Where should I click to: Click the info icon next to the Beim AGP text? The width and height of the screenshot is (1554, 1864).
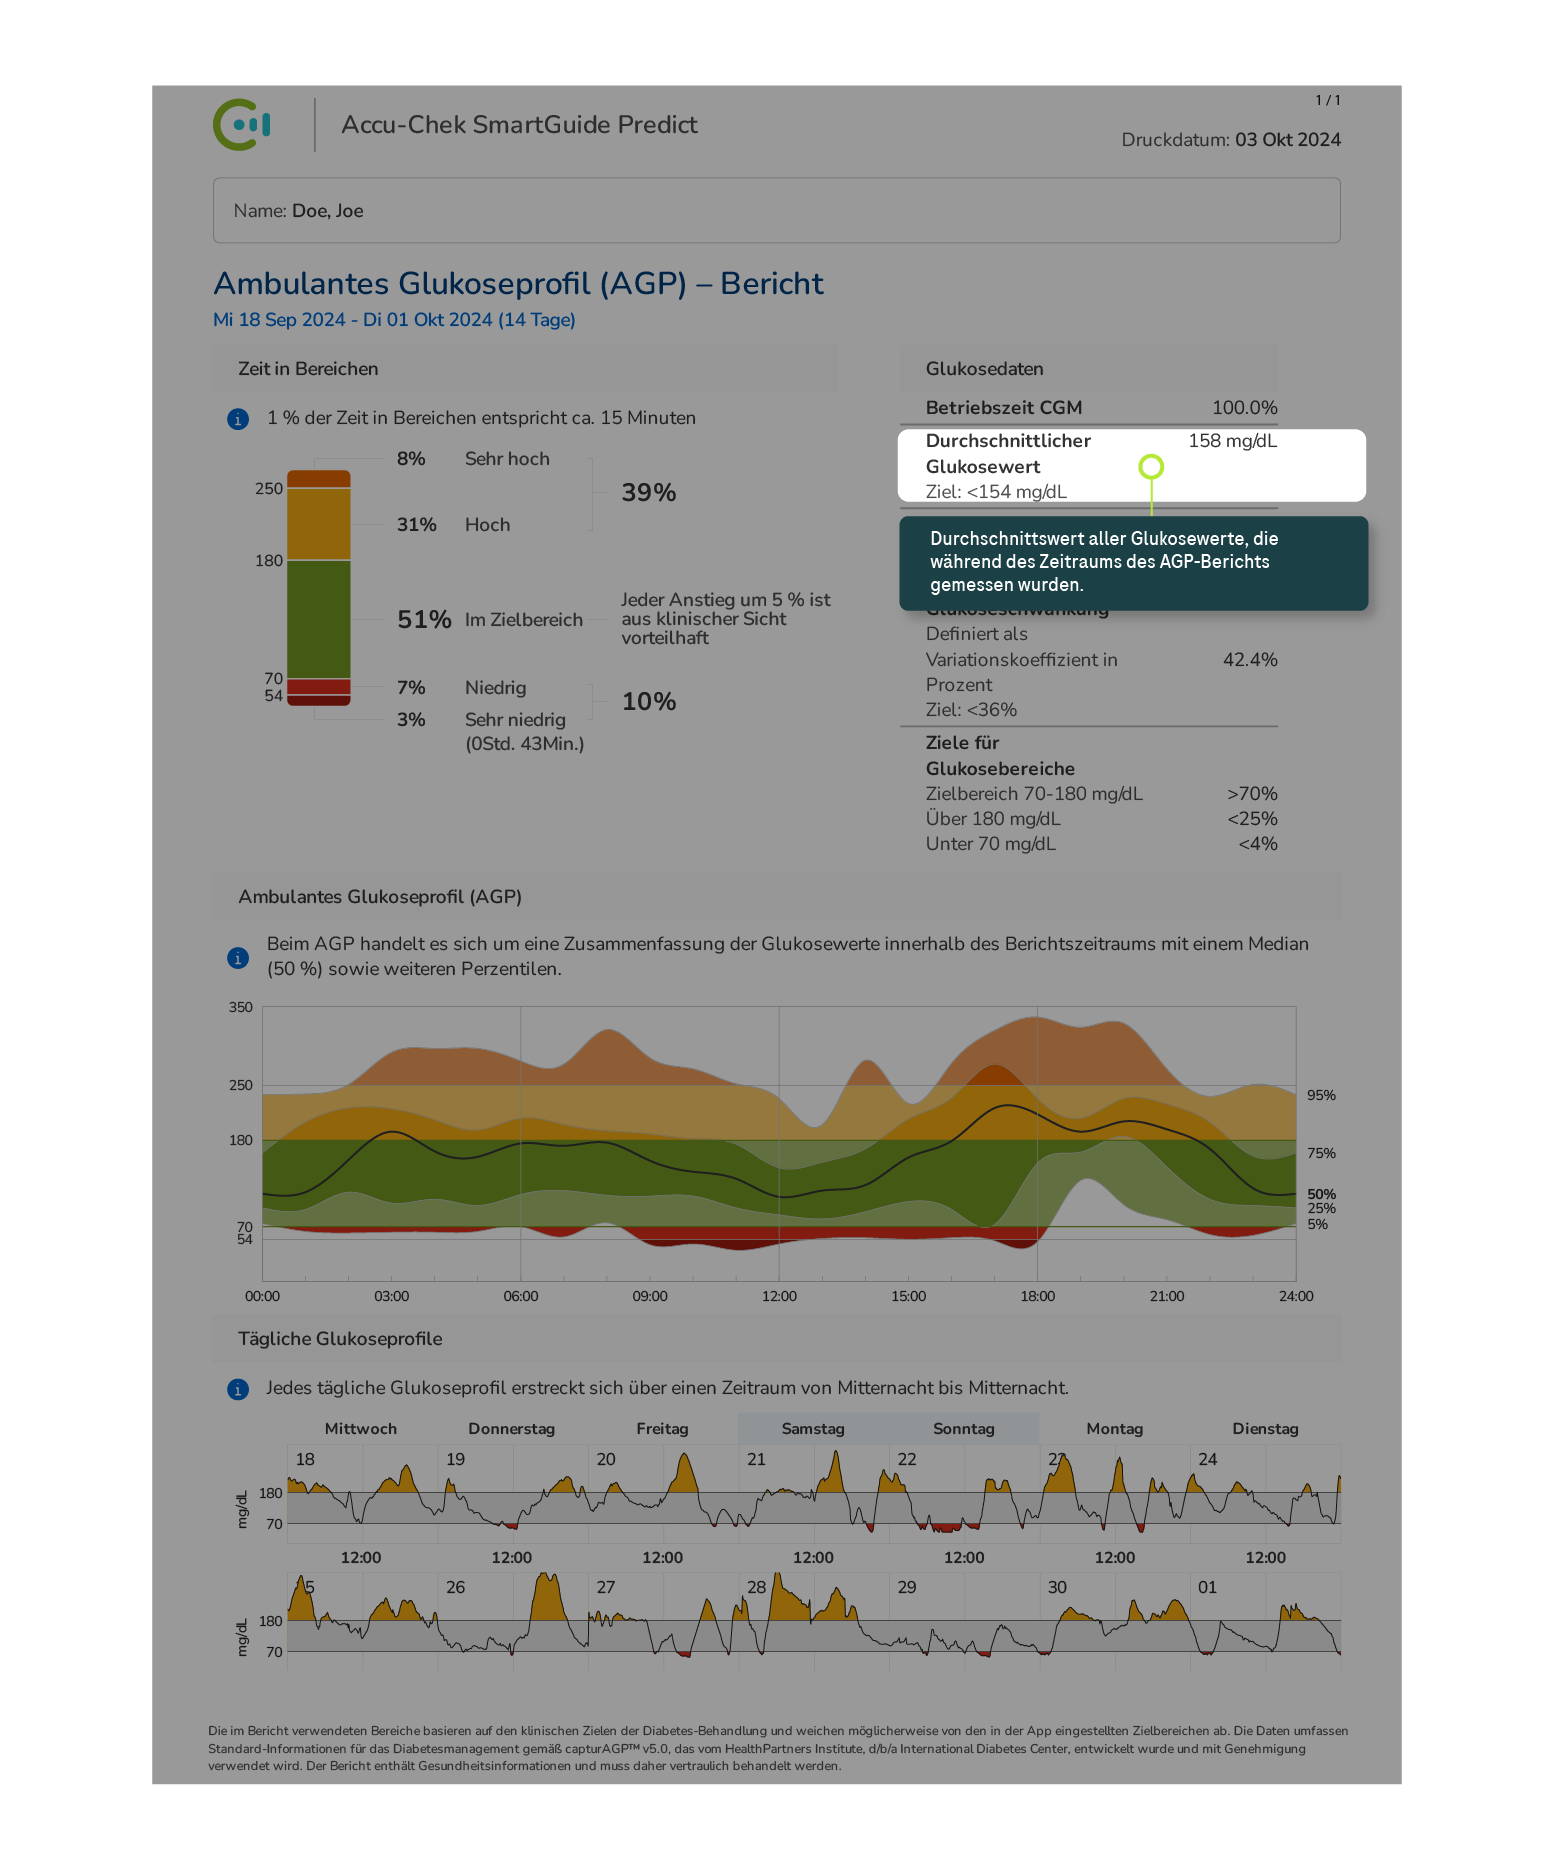(x=238, y=958)
